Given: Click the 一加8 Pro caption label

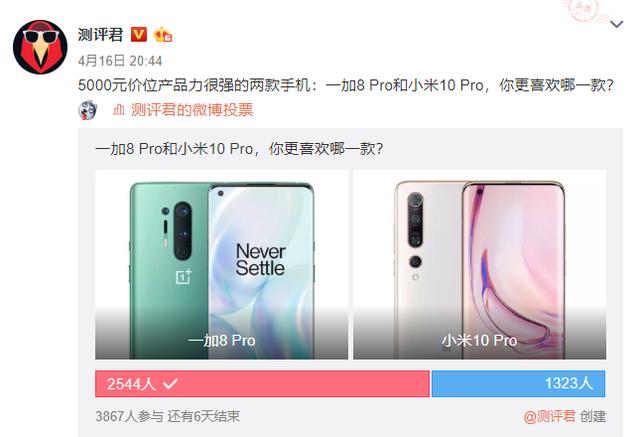Looking at the screenshot, I should (x=222, y=340).
